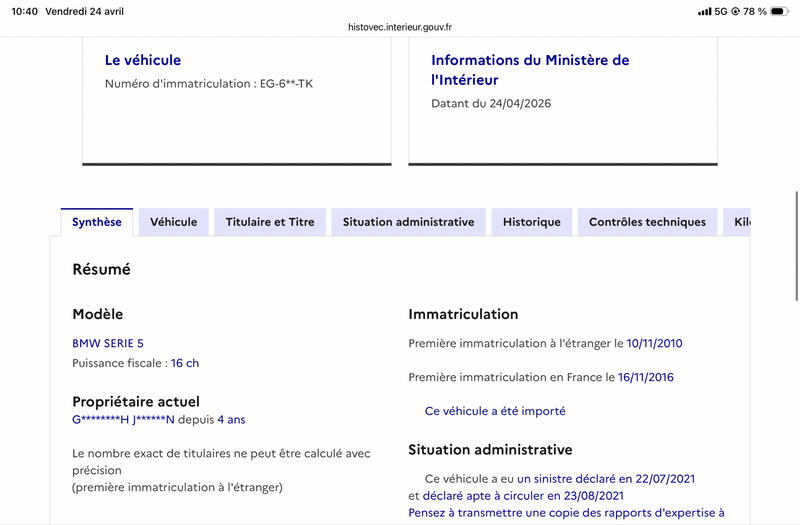This screenshot has height=525, width=800.
Task: Click the 'Vendredi 24 avril' date
Action: [x=85, y=11]
